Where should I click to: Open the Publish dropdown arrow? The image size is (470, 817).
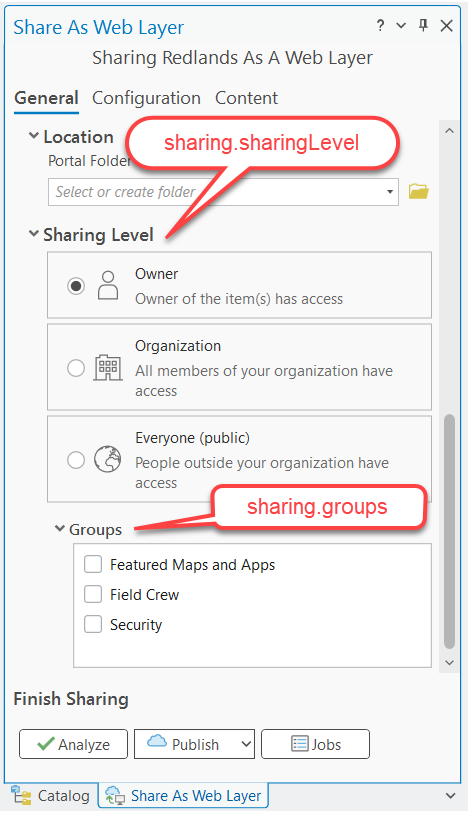coord(247,744)
